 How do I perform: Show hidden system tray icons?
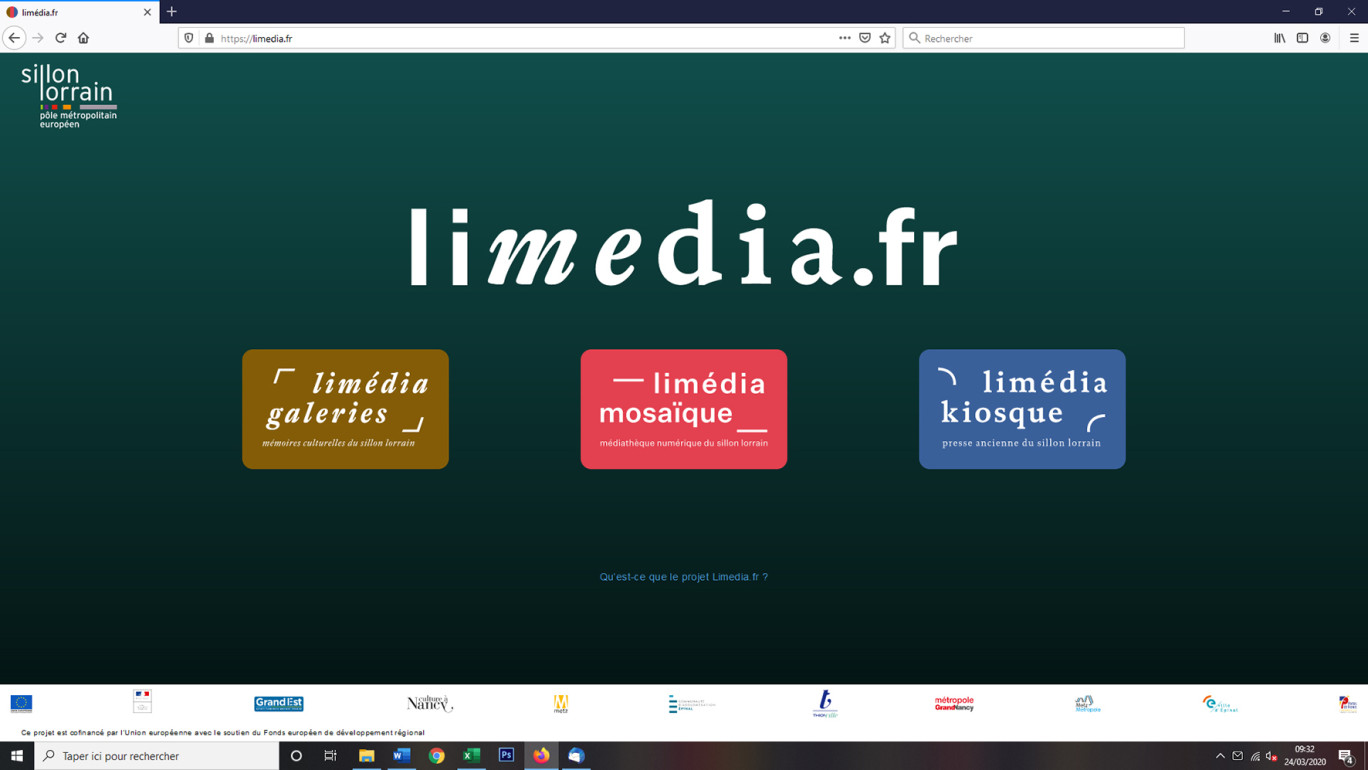(x=1220, y=756)
